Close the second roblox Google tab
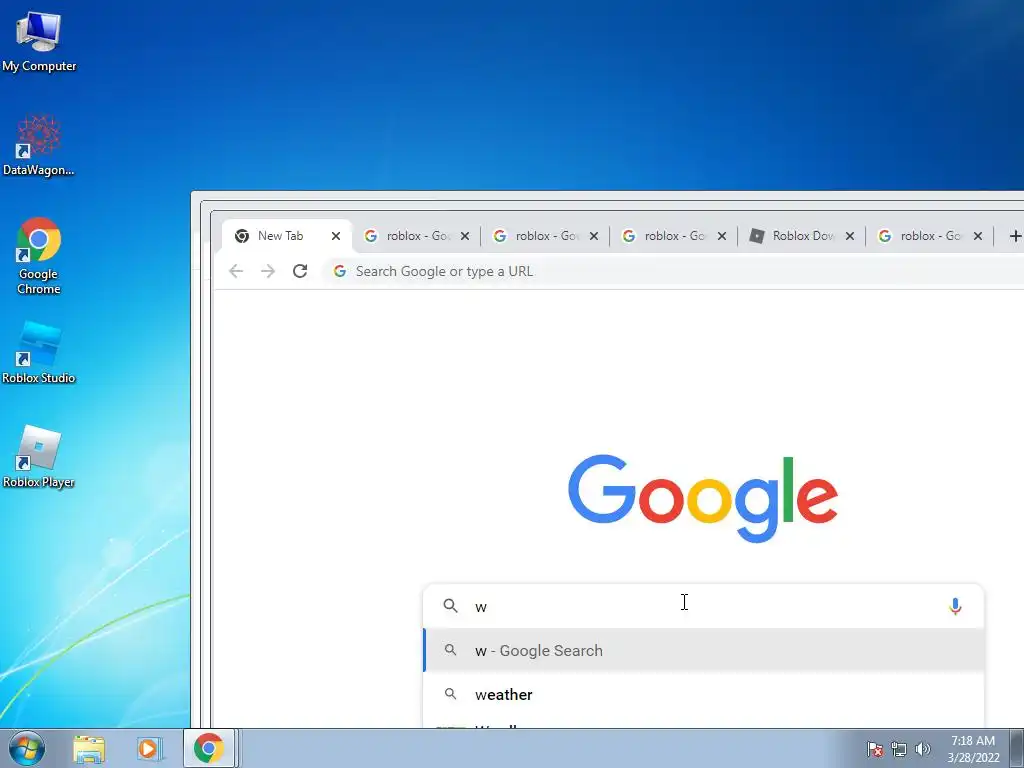The image size is (1024, 768). pos(594,236)
